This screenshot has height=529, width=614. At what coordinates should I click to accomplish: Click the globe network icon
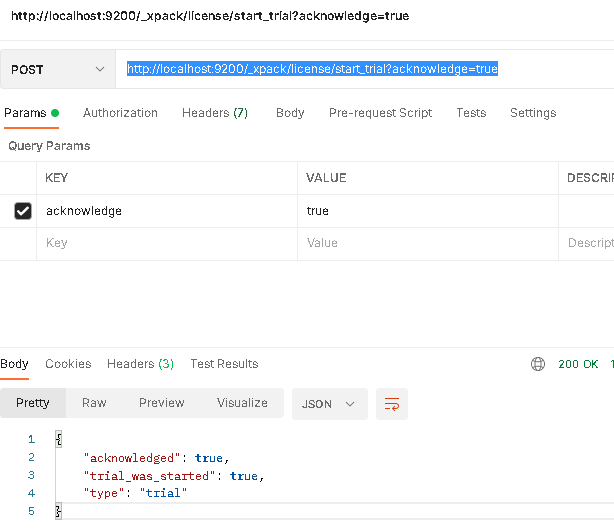[x=538, y=364]
